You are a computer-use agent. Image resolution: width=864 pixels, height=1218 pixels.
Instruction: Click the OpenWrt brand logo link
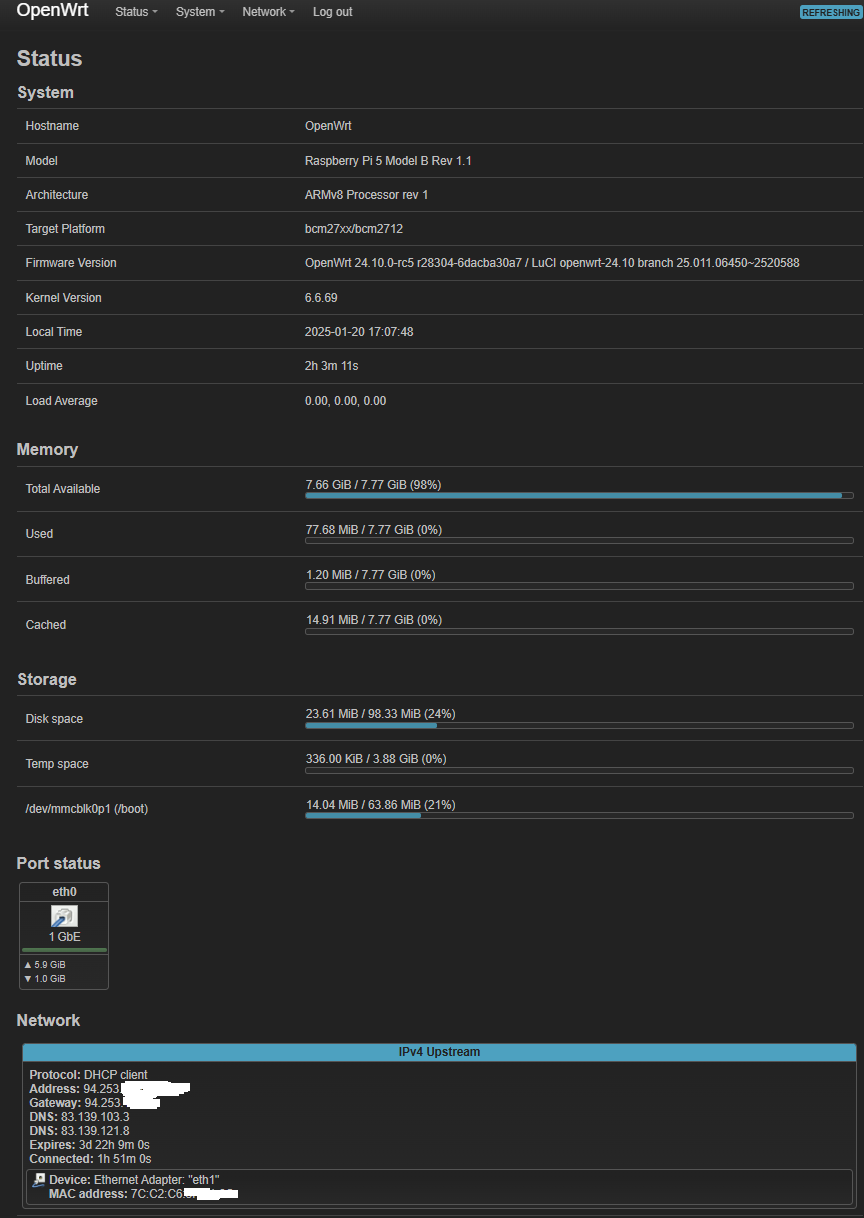tap(53, 12)
